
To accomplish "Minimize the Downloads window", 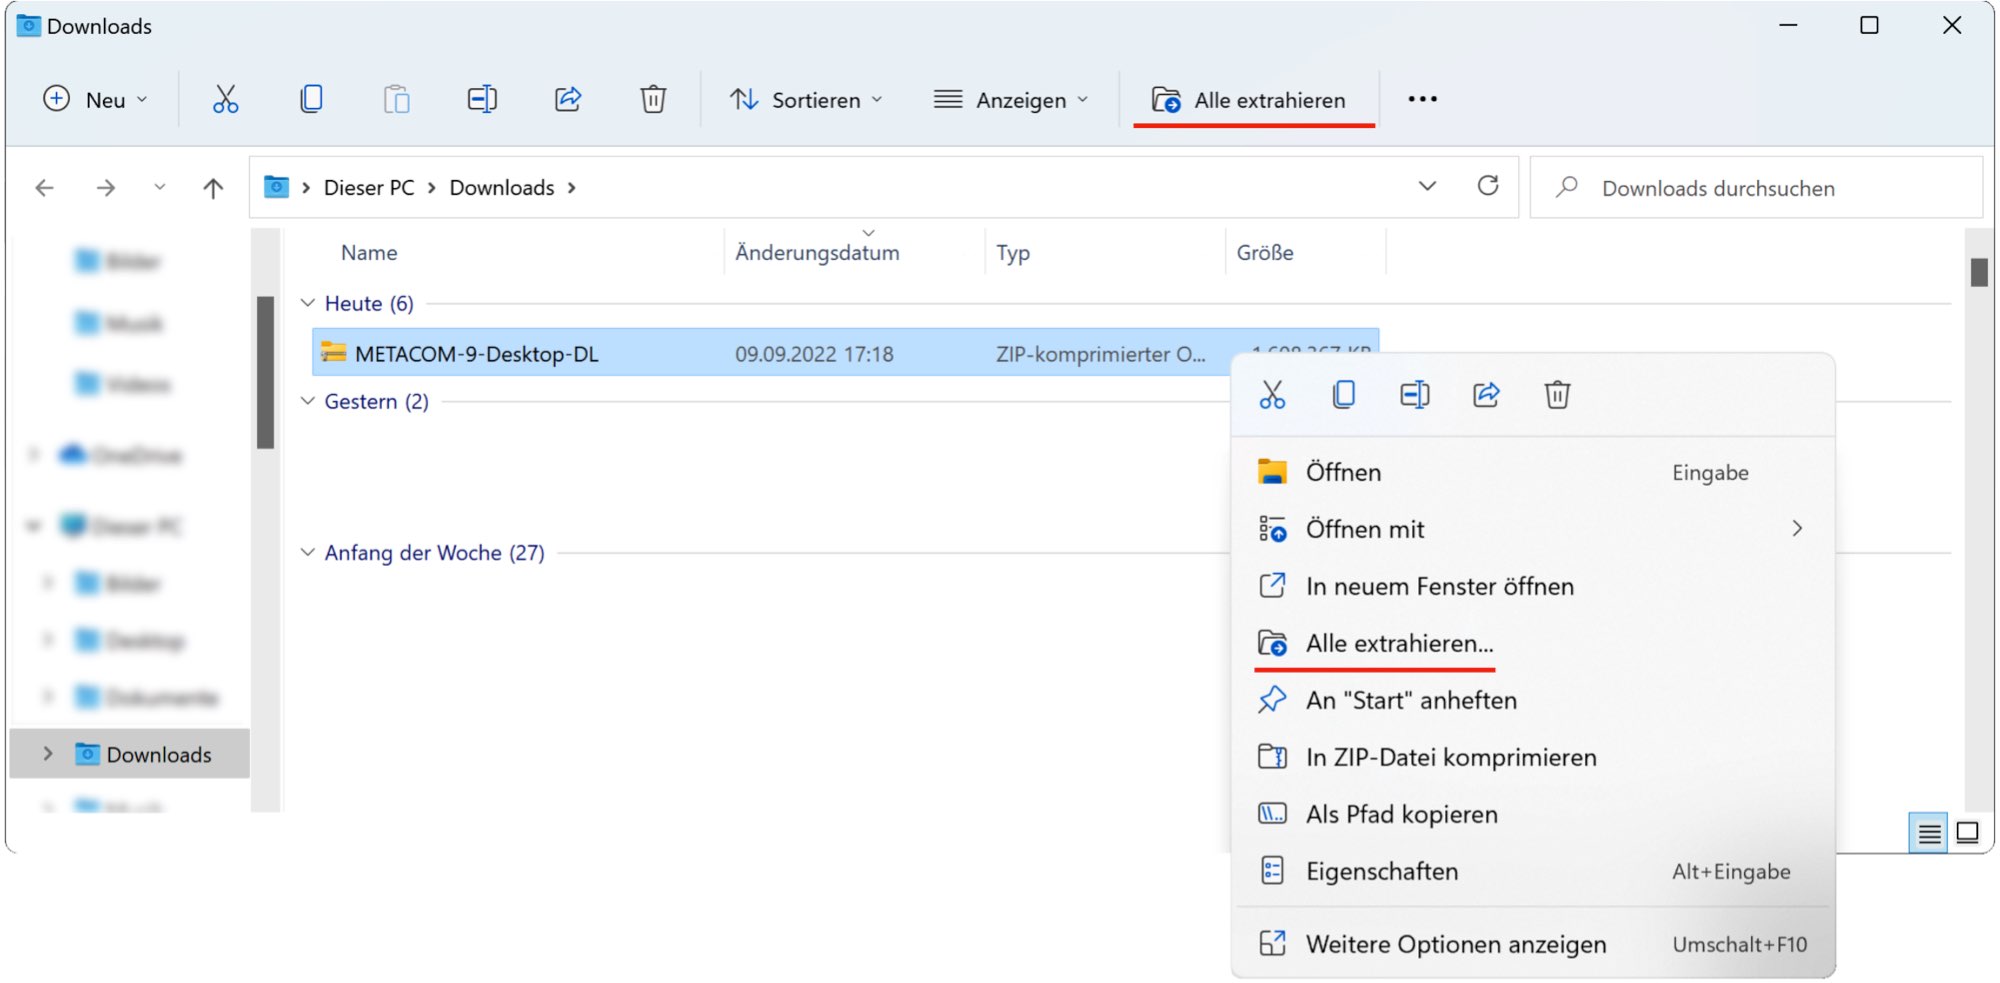I will pos(1788,26).
